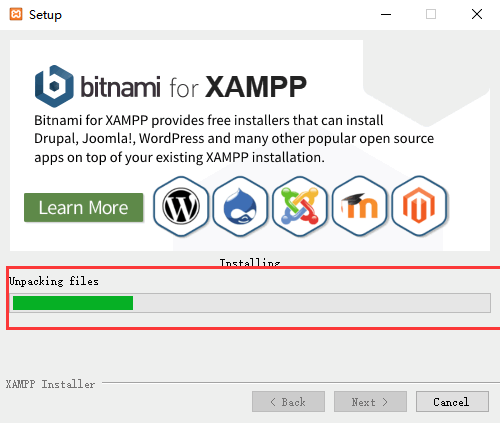
Task: Click the 'bitnami for XAMPP' banner title
Action: point(193,87)
